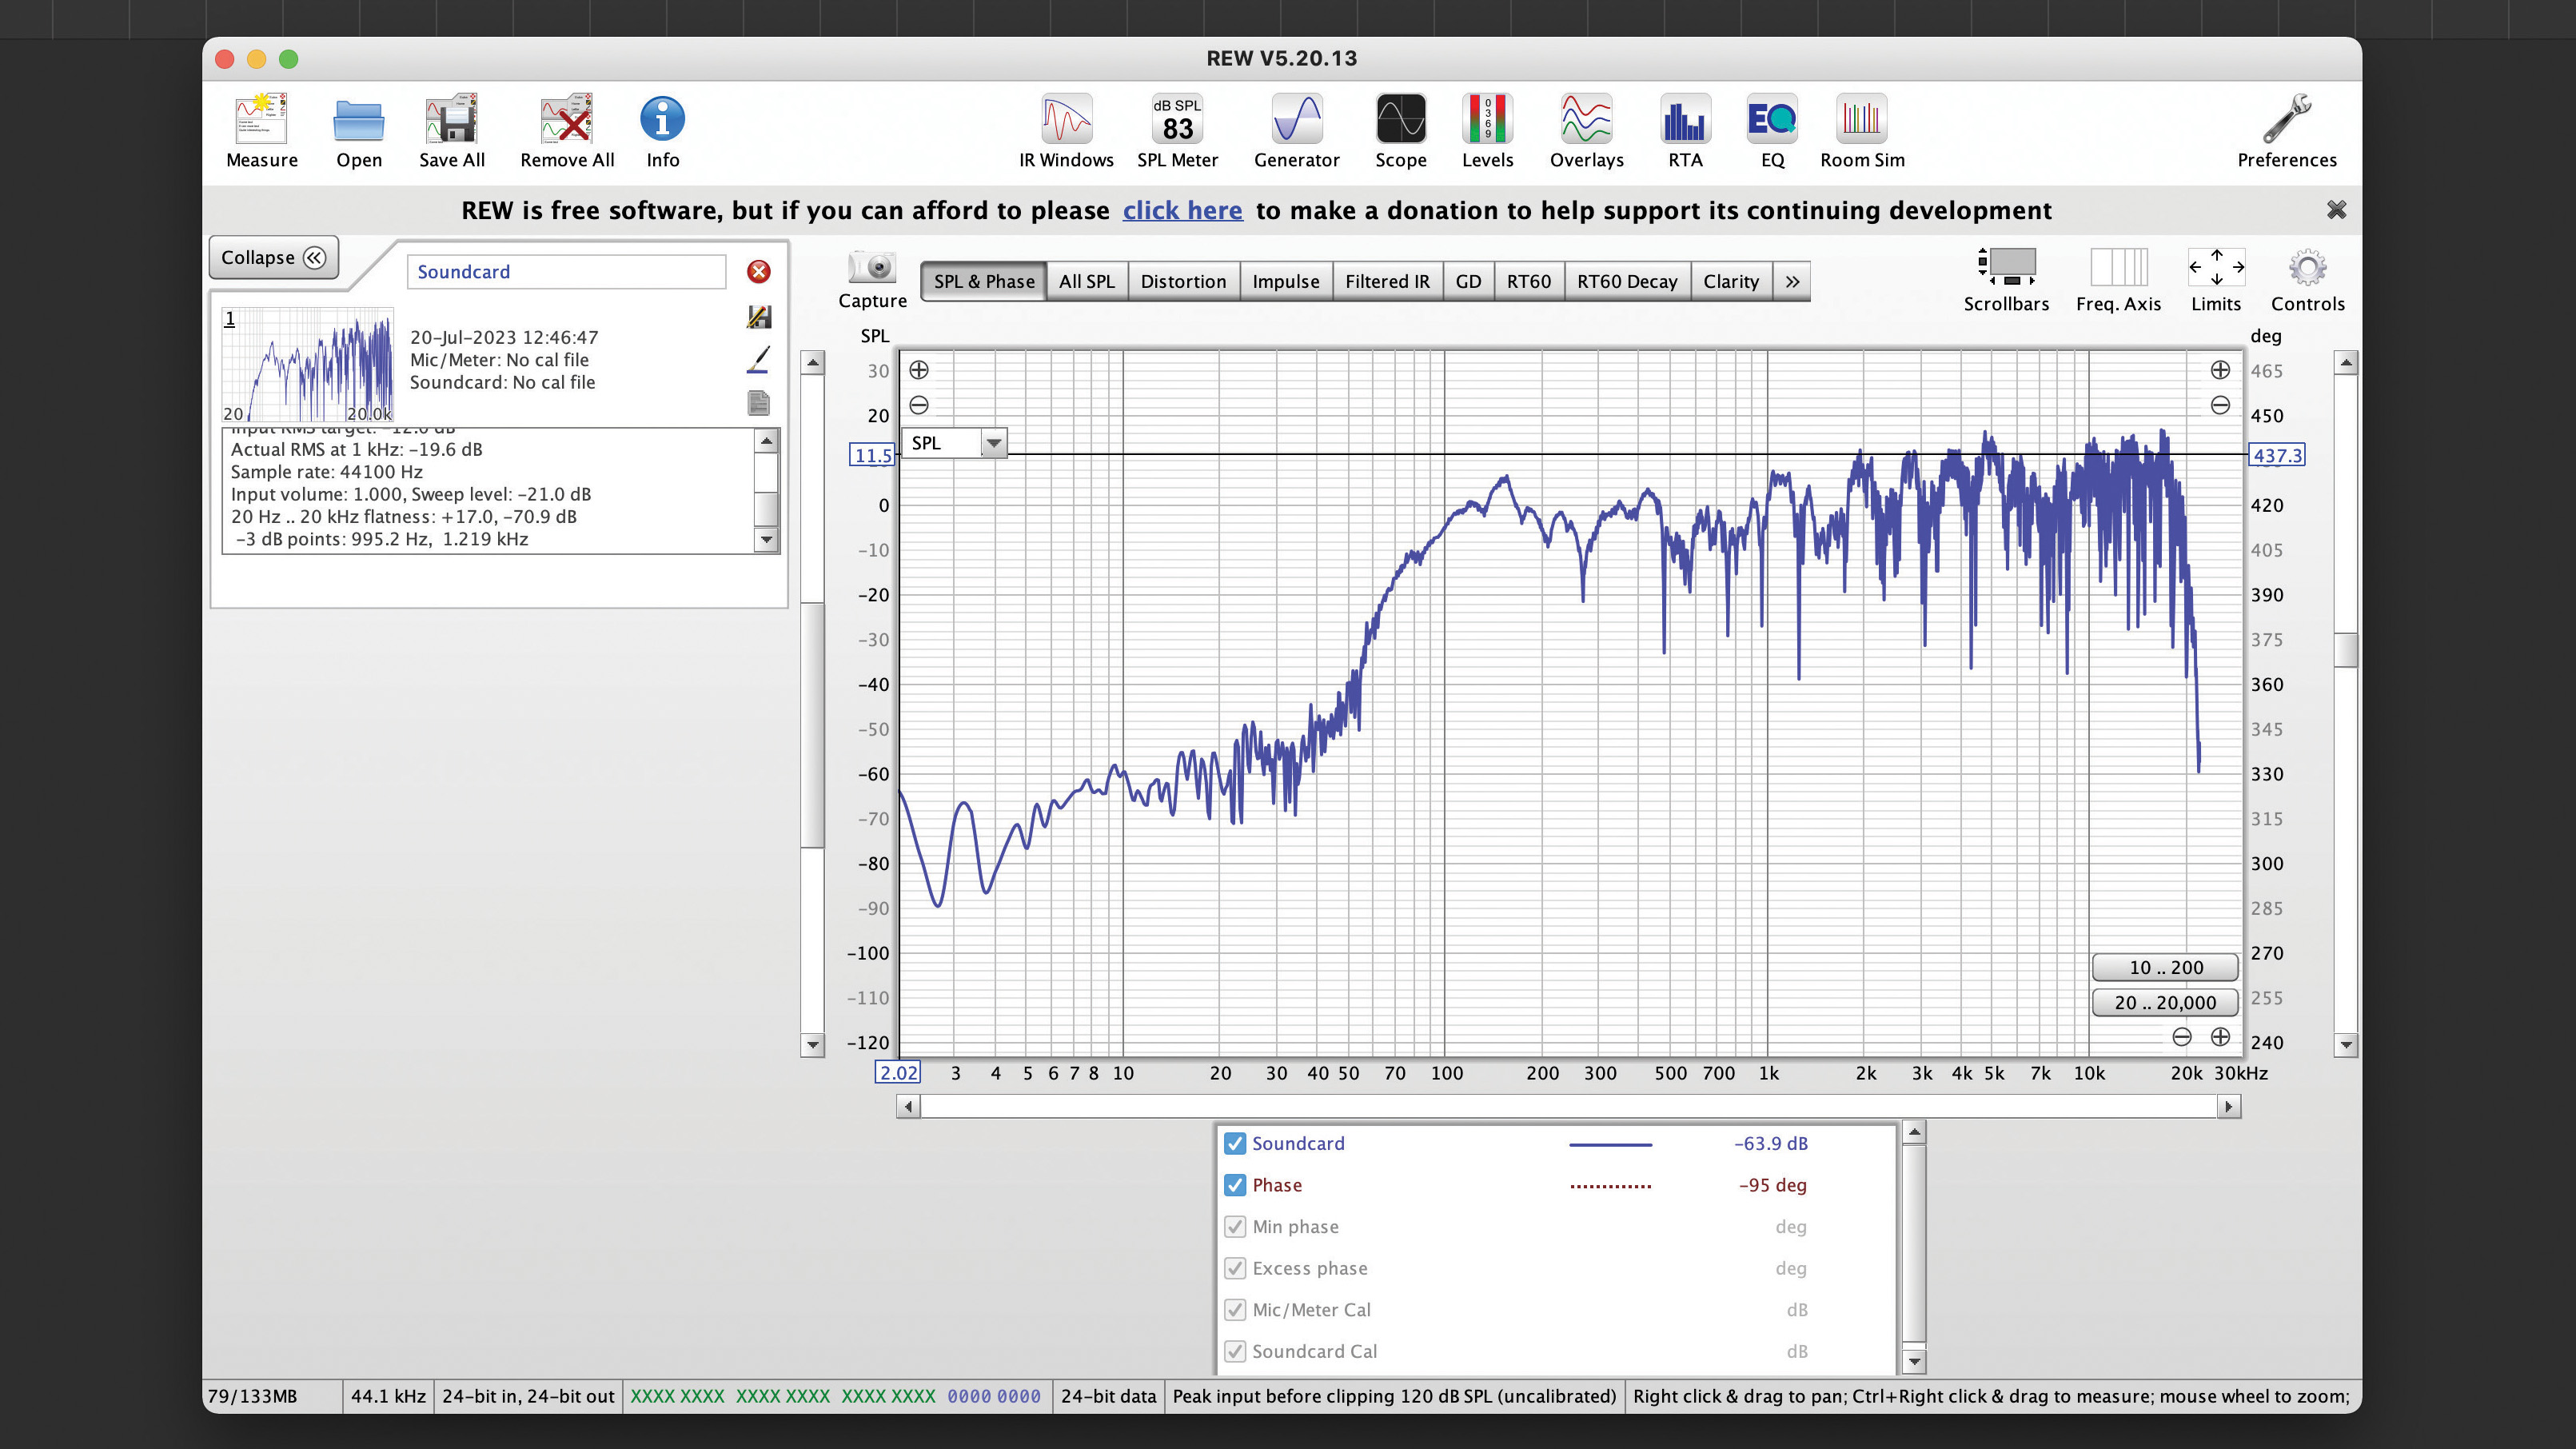2576x1449 pixels.
Task: Start a new measurement with Measure
Action: pos(261,132)
